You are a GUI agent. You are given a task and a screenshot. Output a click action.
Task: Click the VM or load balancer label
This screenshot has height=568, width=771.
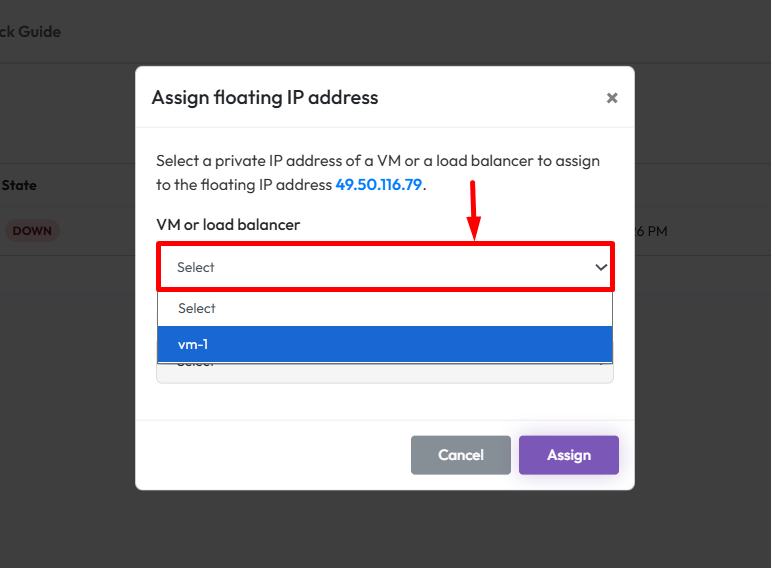228,225
